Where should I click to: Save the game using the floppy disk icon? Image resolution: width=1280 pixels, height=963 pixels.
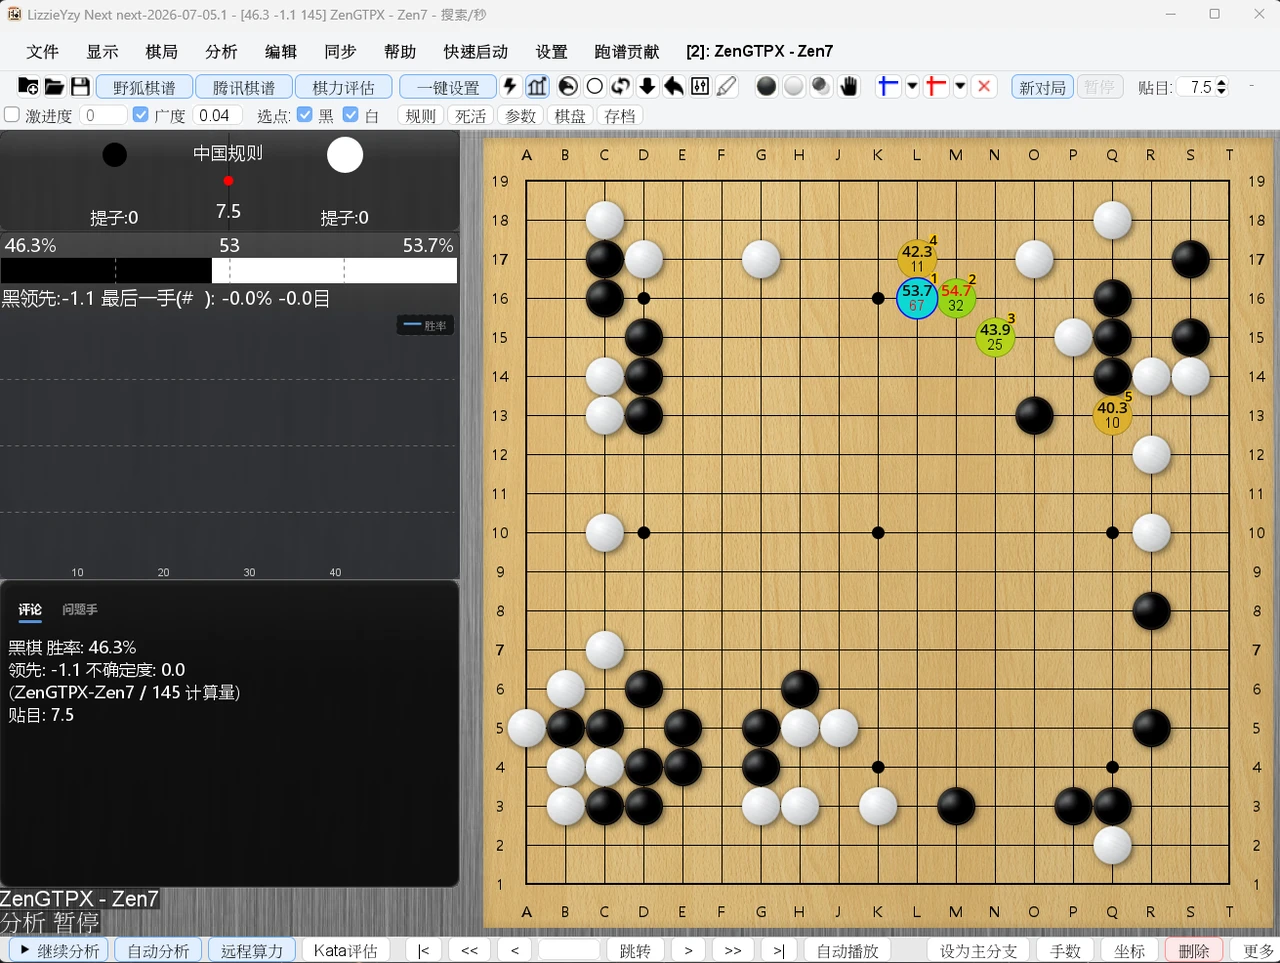click(x=80, y=87)
